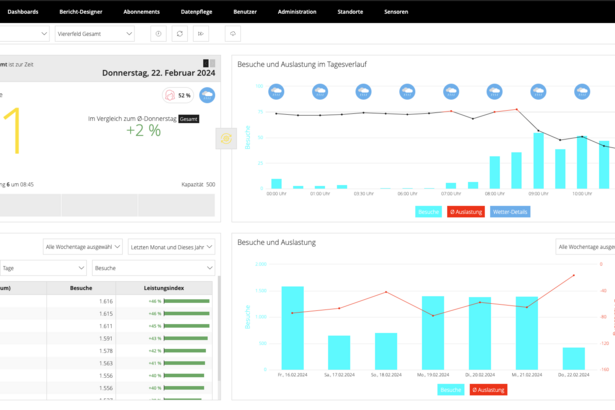
Task: Toggle the red Ø Auslastung legend in Tagesverlauf chart
Action: click(466, 212)
